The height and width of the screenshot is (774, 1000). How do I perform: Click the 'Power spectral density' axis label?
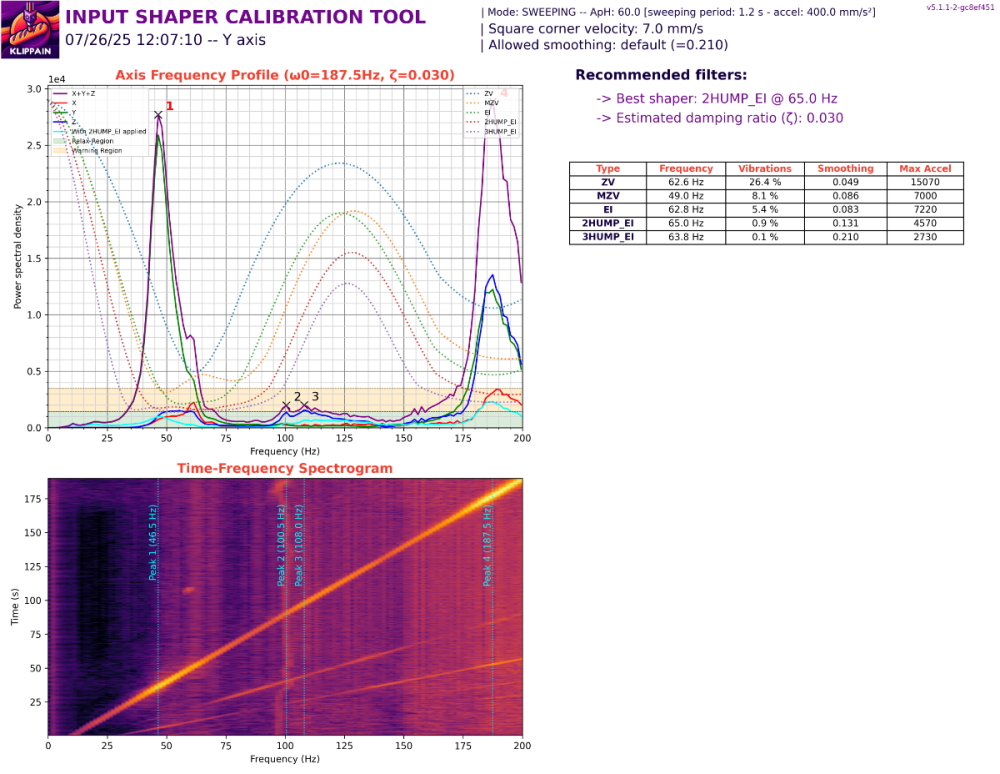tap(18, 257)
